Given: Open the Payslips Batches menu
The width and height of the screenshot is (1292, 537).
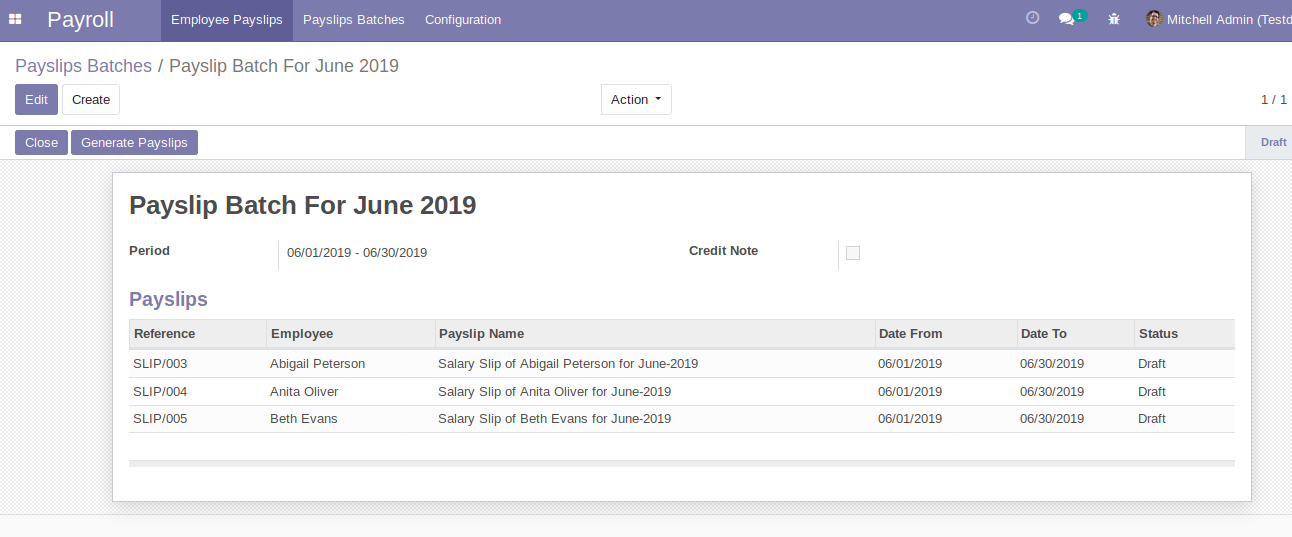Looking at the screenshot, I should pos(354,20).
